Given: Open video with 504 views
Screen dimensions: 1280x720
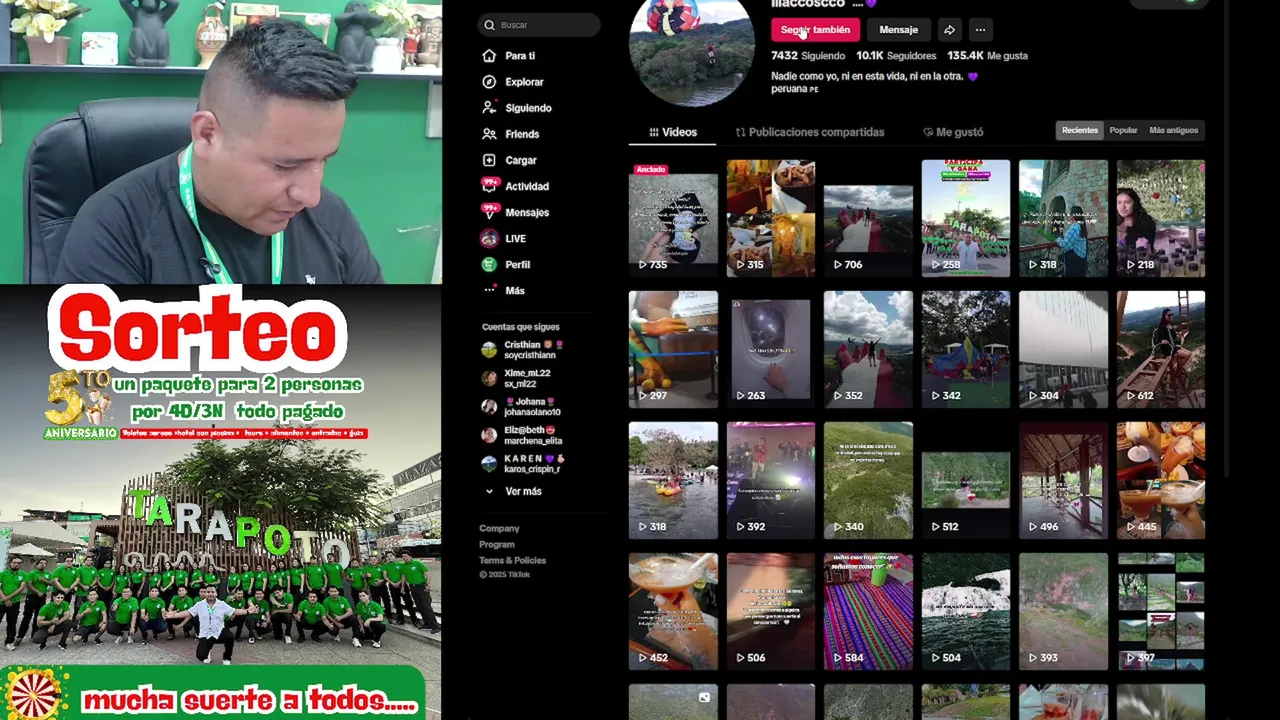Looking at the screenshot, I should (x=965, y=611).
